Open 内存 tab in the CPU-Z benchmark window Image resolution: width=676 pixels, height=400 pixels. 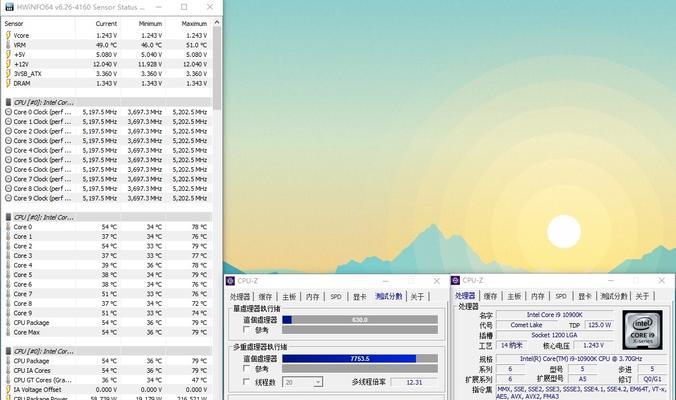click(x=313, y=297)
